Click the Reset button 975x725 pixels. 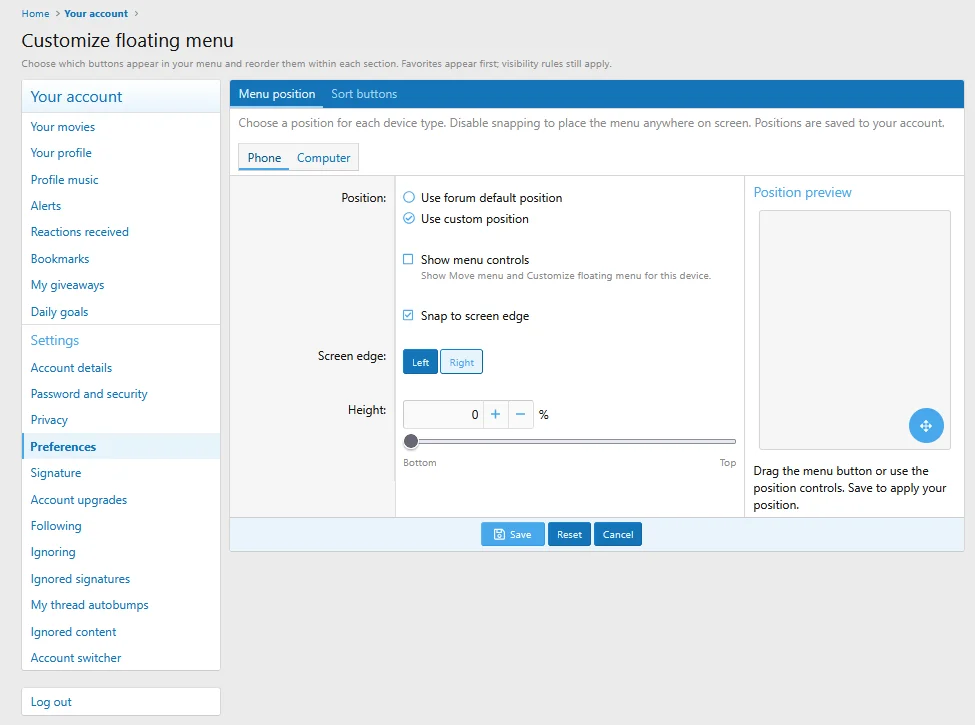coord(569,534)
